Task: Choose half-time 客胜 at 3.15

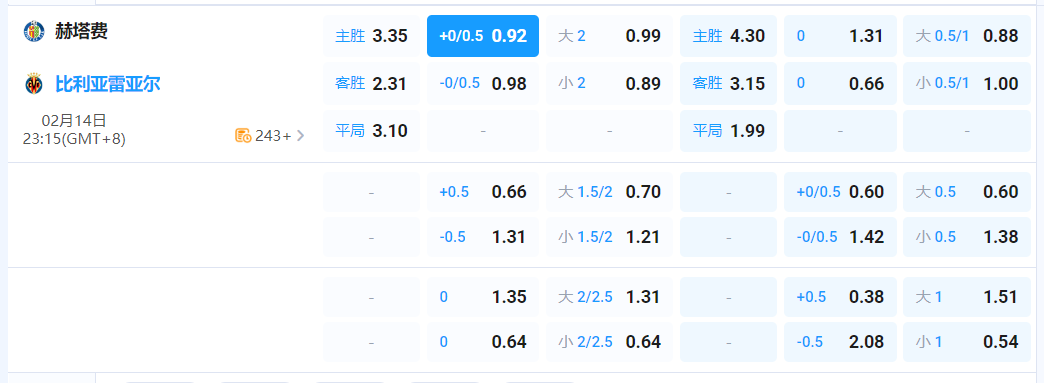Action: [x=728, y=84]
